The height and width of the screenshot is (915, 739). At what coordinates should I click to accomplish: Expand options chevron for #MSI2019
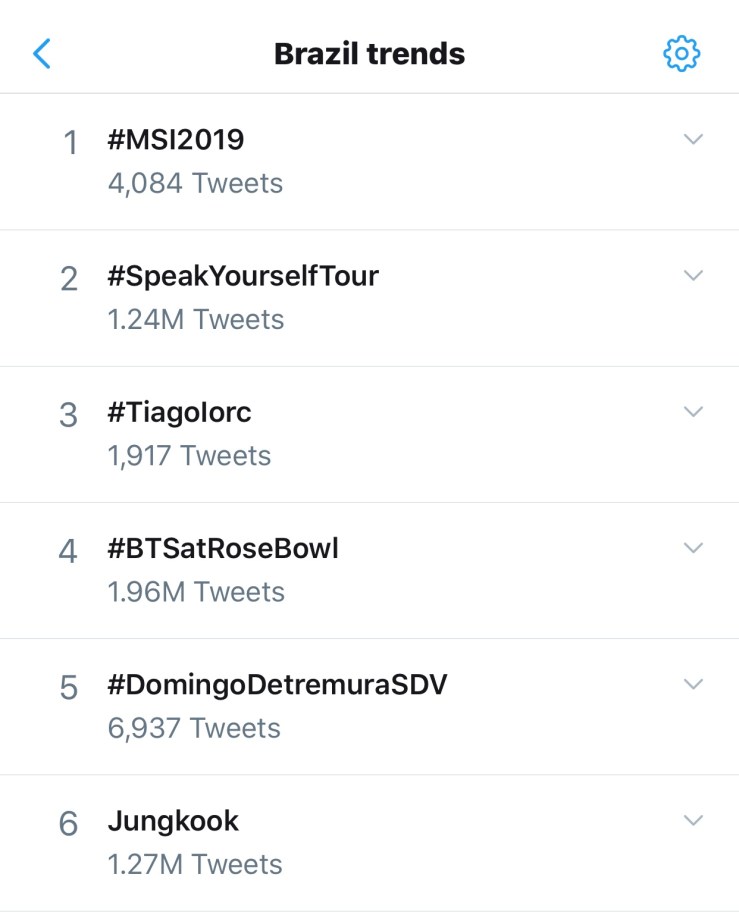(x=693, y=139)
